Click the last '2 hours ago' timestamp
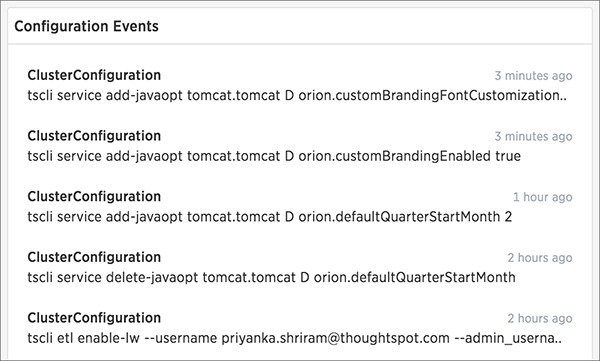 pos(540,319)
